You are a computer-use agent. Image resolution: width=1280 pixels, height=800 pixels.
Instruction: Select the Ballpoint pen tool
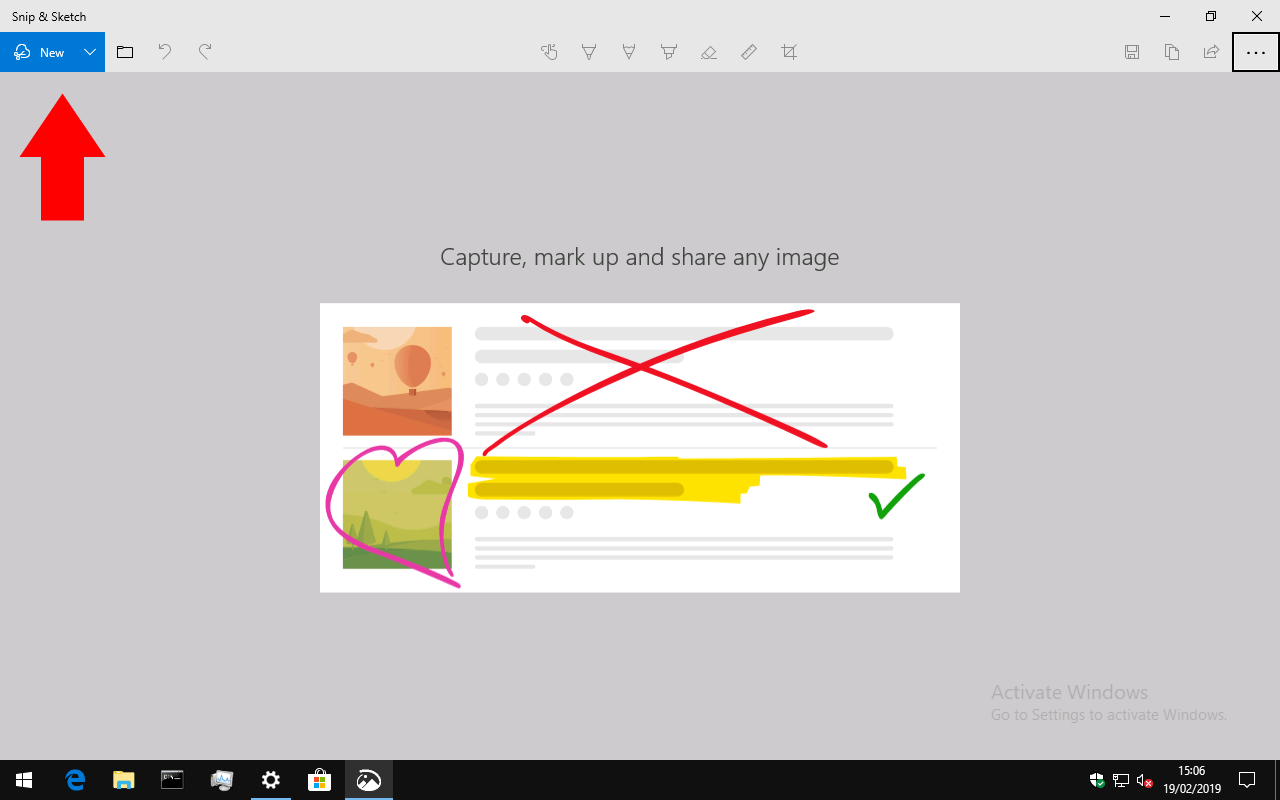(x=589, y=52)
